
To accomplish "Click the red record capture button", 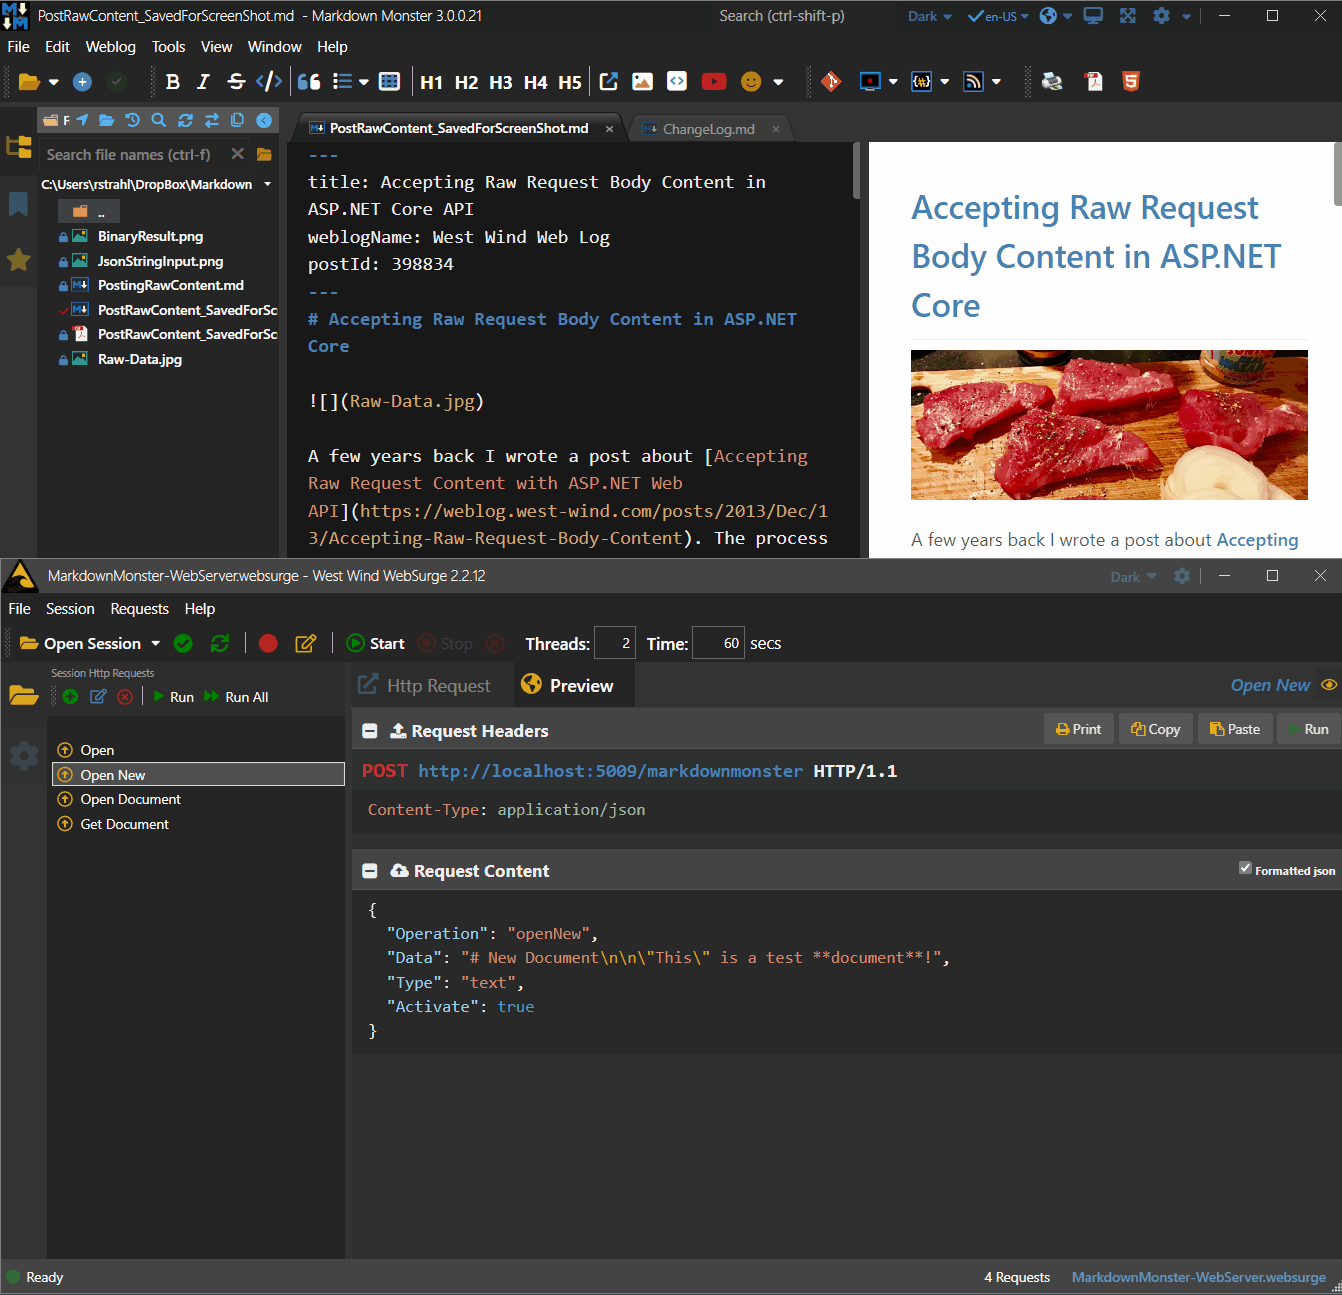I will click(x=268, y=643).
